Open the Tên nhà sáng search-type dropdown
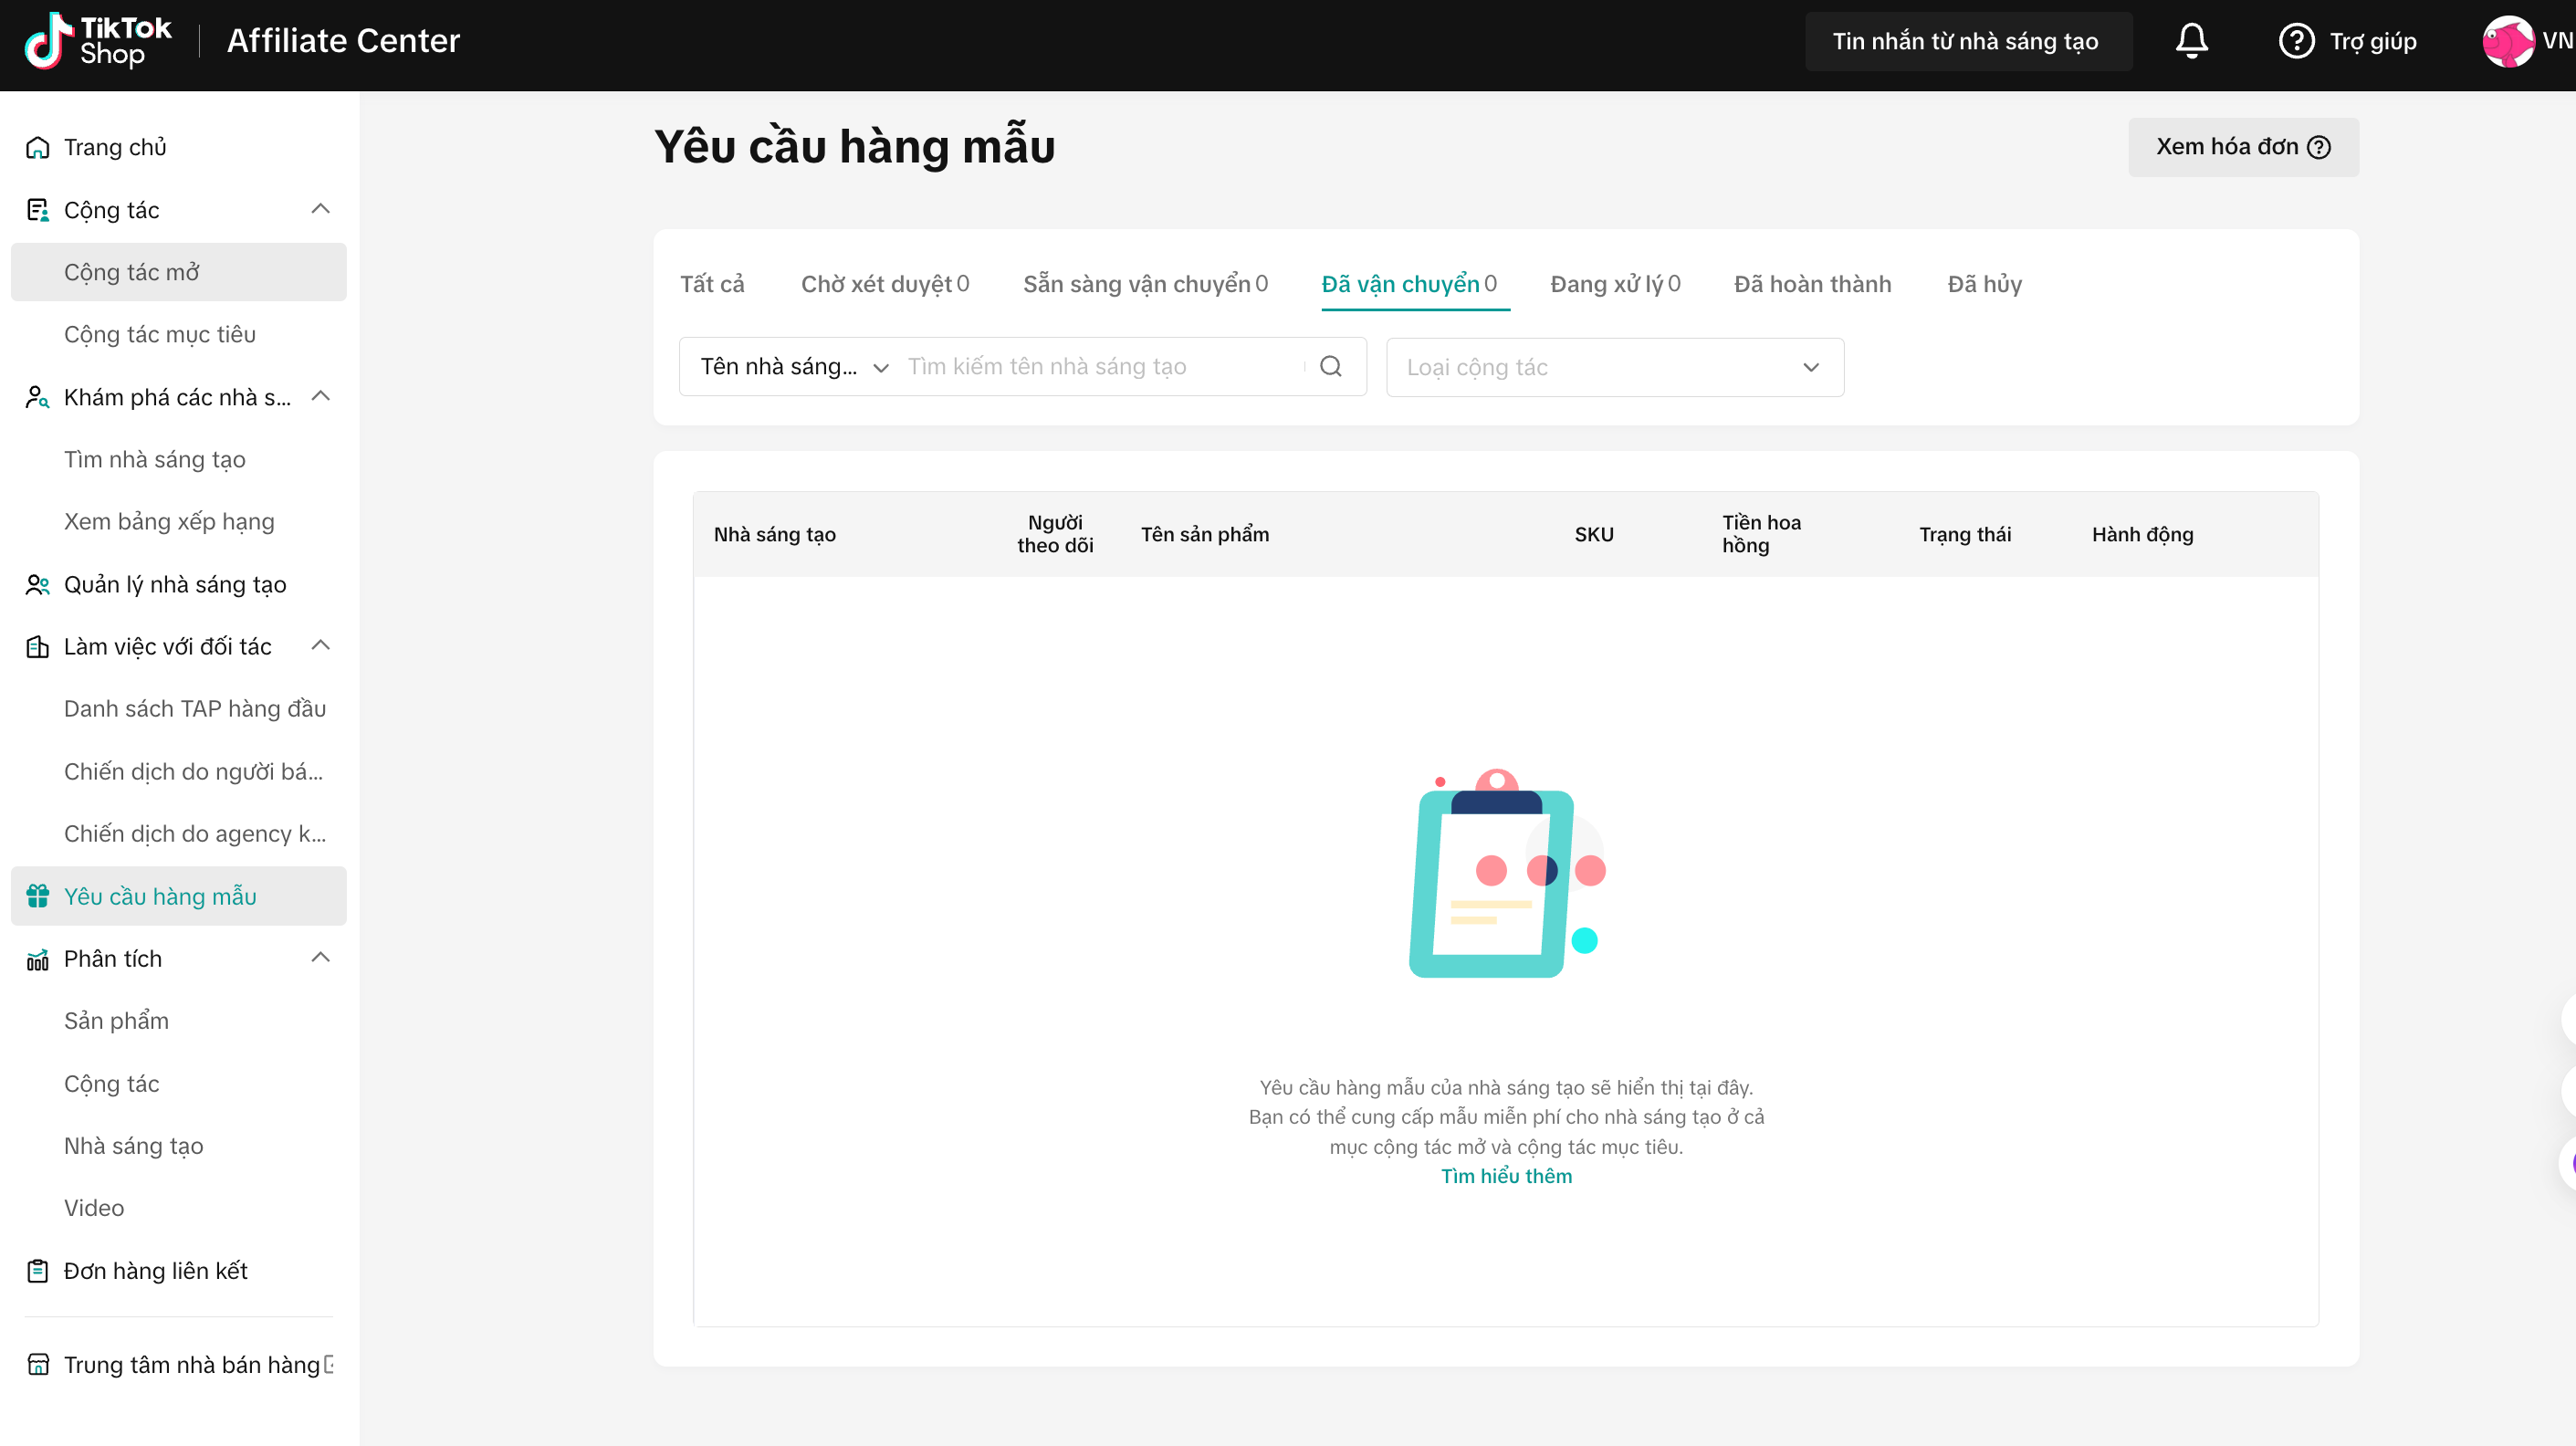The image size is (2576, 1446). click(794, 367)
